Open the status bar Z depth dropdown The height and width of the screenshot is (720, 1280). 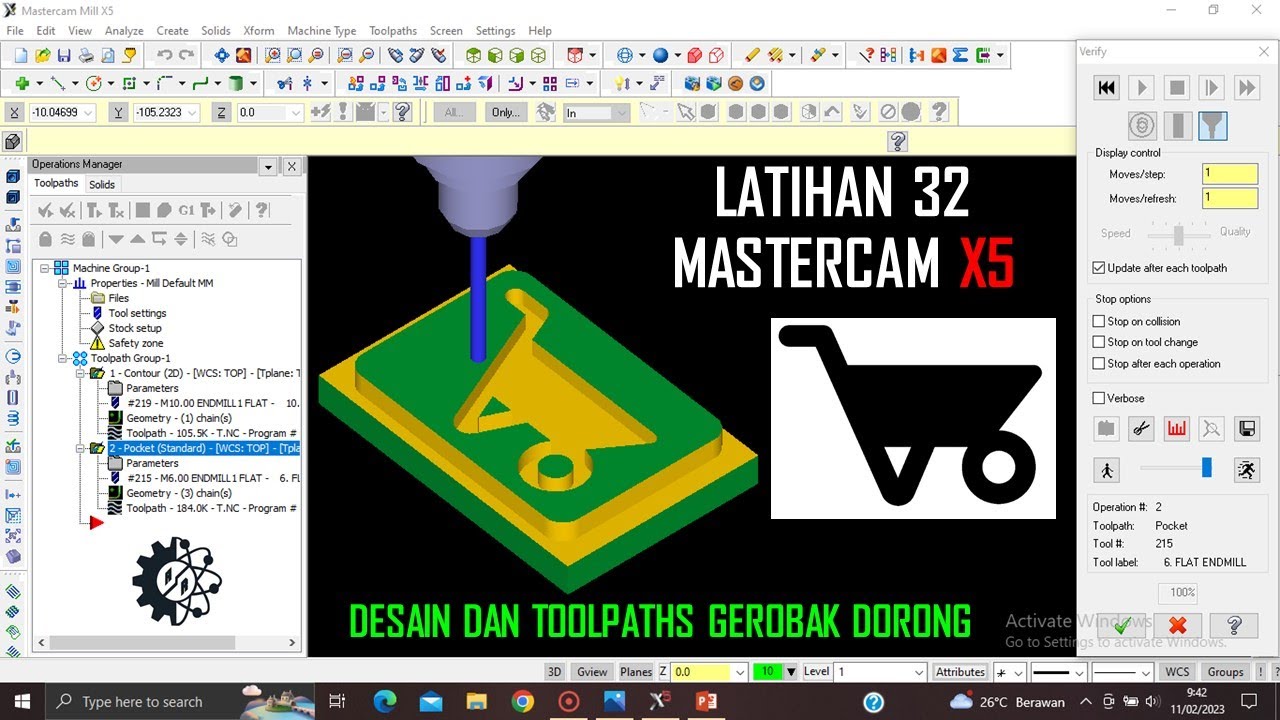(740, 672)
